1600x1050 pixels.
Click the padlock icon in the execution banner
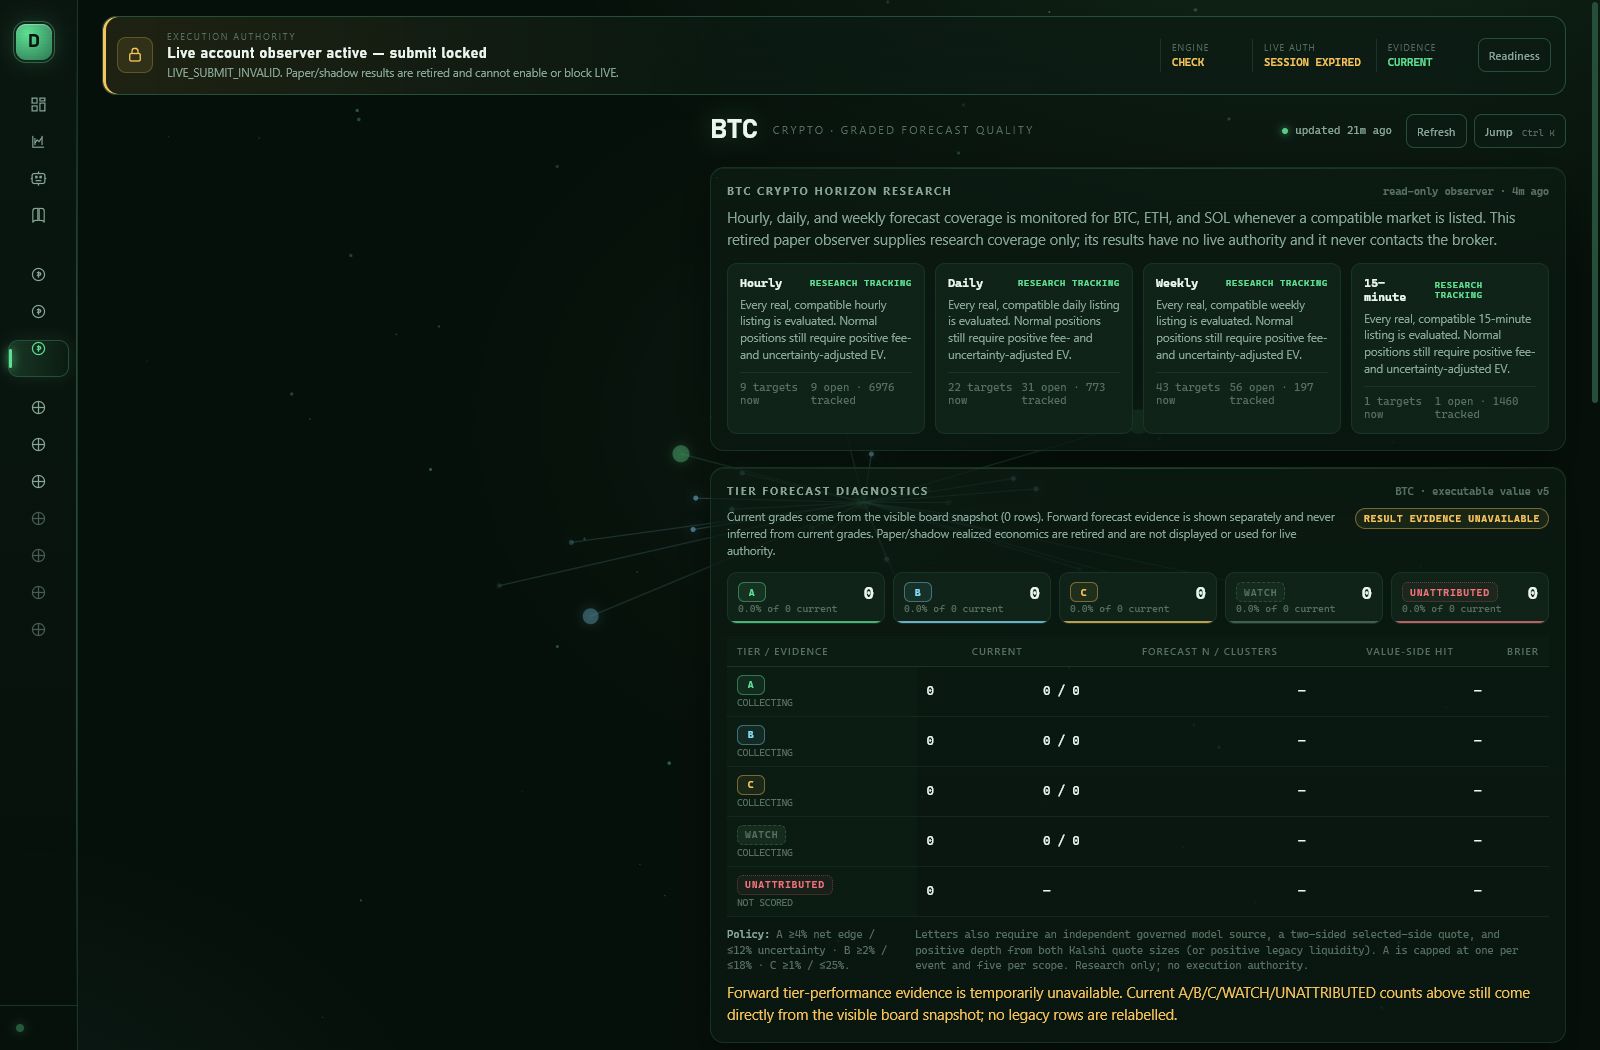135,55
